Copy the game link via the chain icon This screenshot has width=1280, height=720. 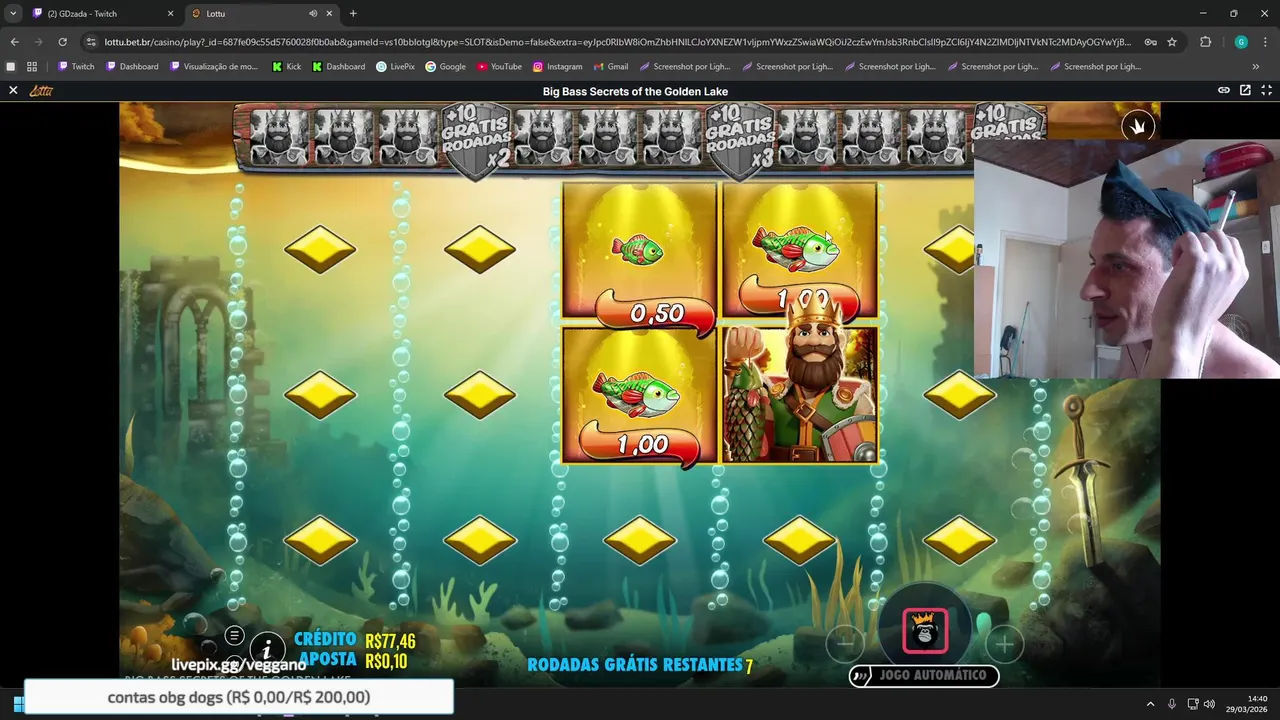pos(1223,90)
